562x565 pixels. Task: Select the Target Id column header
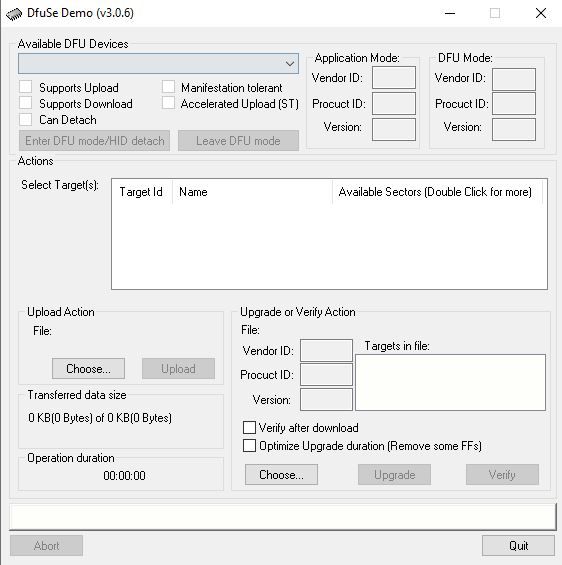(x=142, y=192)
